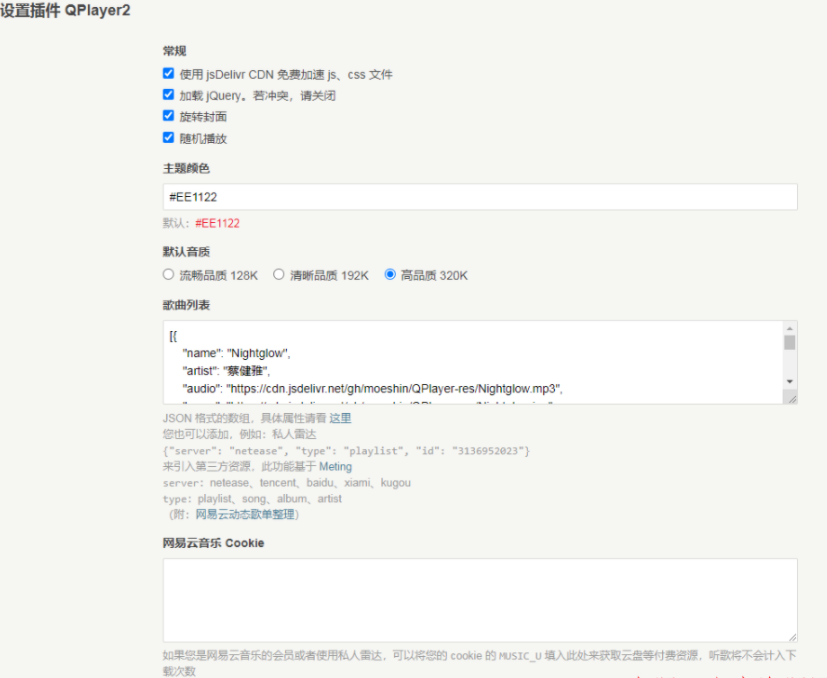Image resolution: width=827 pixels, height=678 pixels.
Task: Click the song list scrollbar thumb
Action: click(789, 343)
